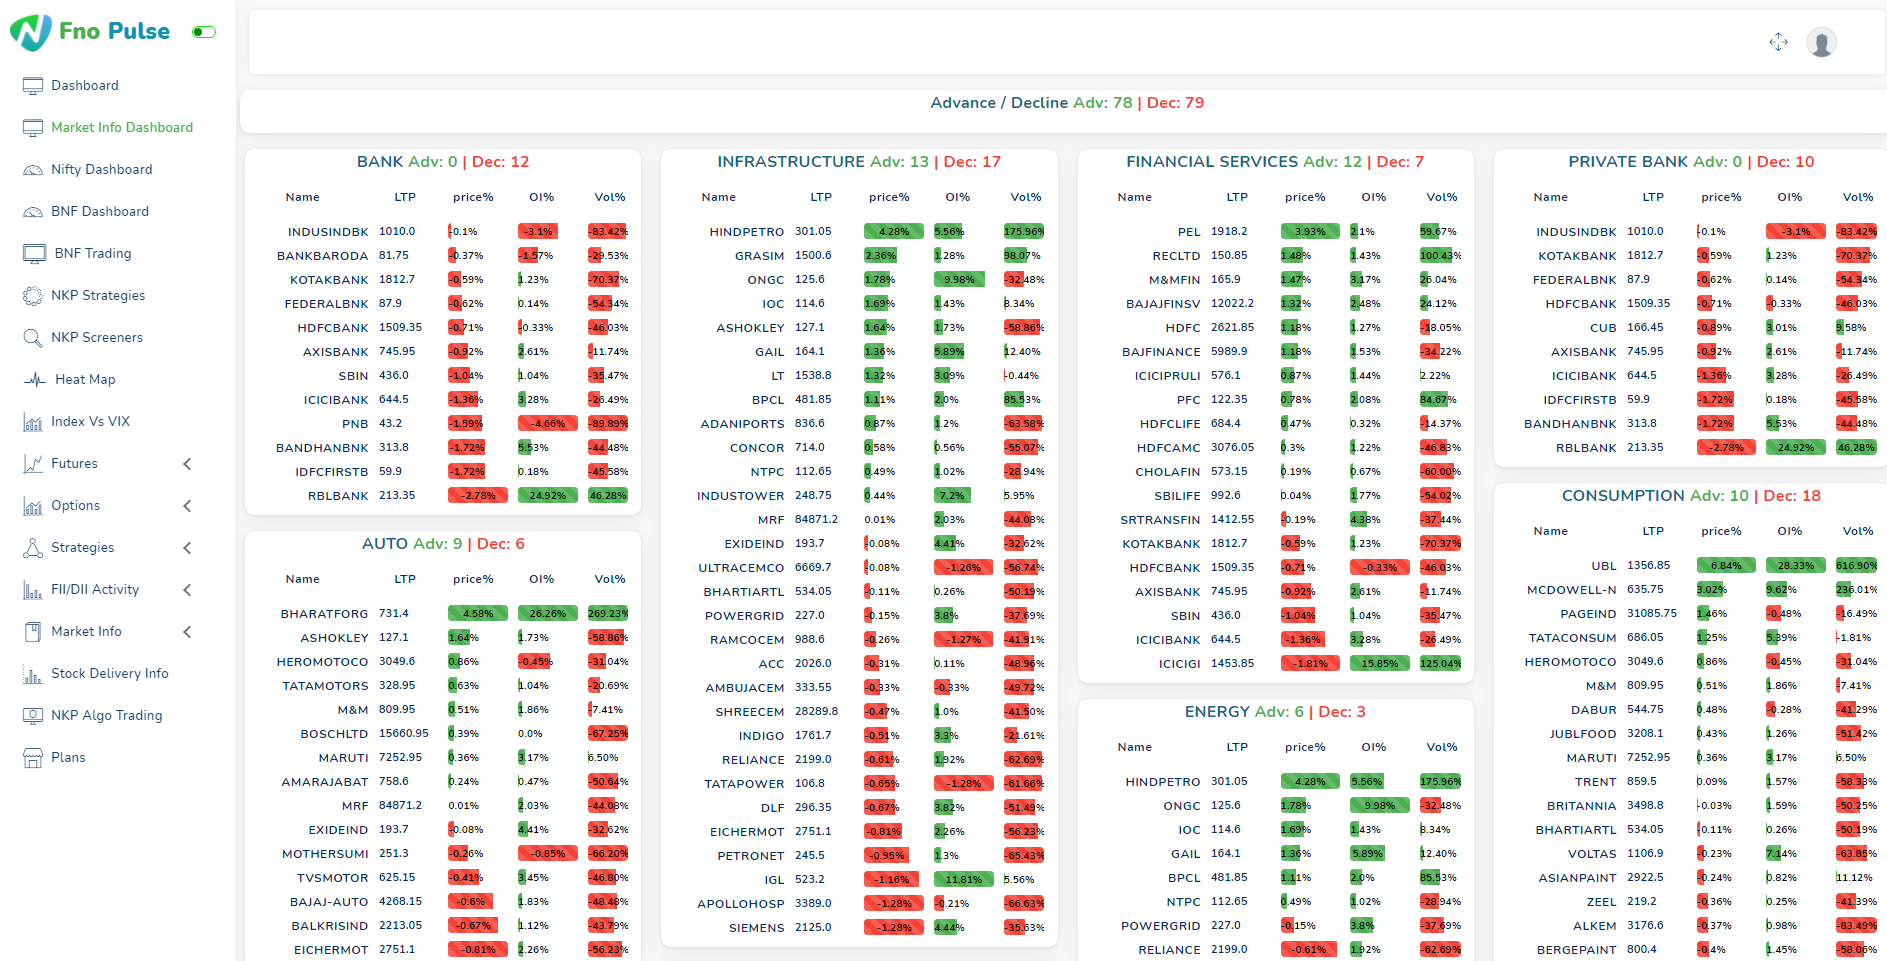Click the FINANCIAL SERVICES sector heading
The width and height of the screenshot is (1887, 961).
1275,162
